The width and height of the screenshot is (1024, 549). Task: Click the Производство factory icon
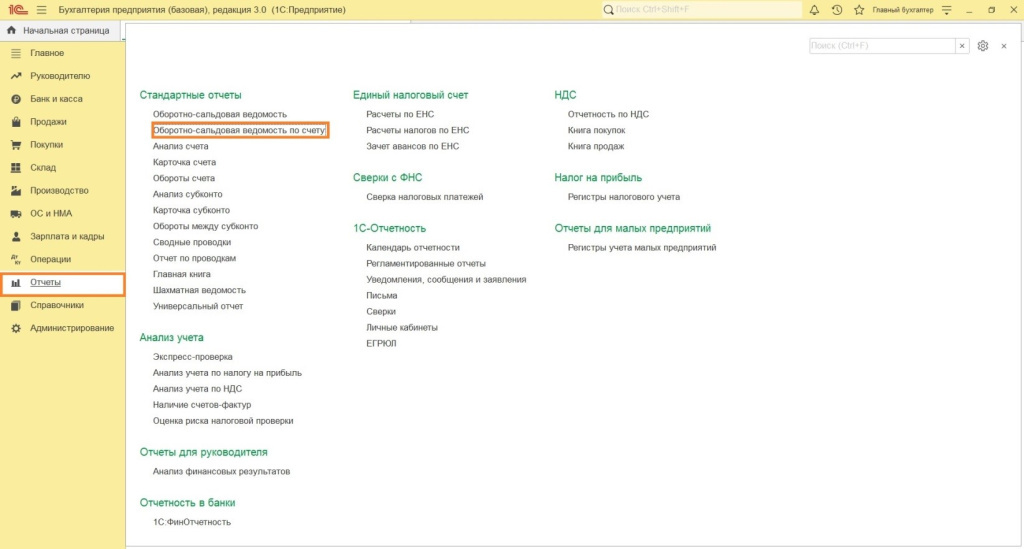click(16, 191)
